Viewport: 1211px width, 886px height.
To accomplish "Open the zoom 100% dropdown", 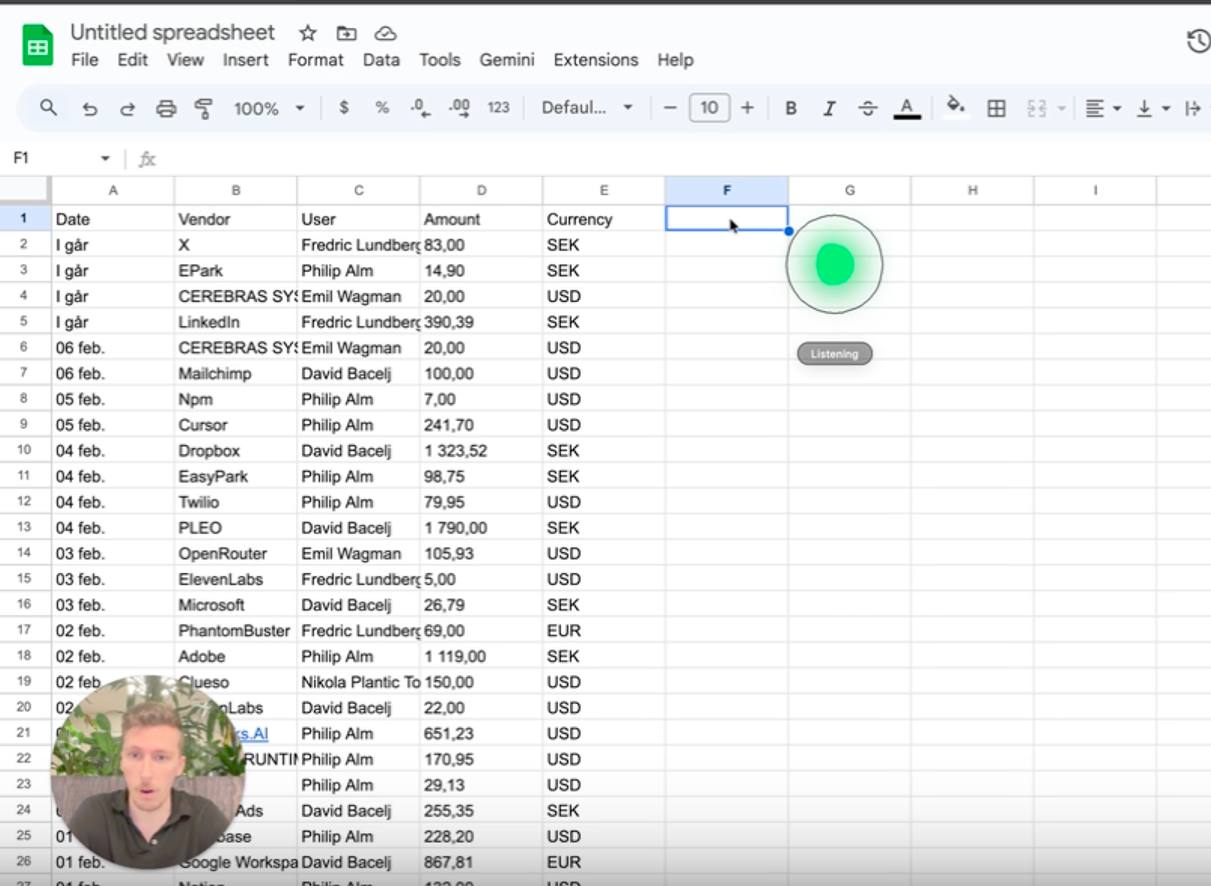I will pyautogui.click(x=269, y=109).
